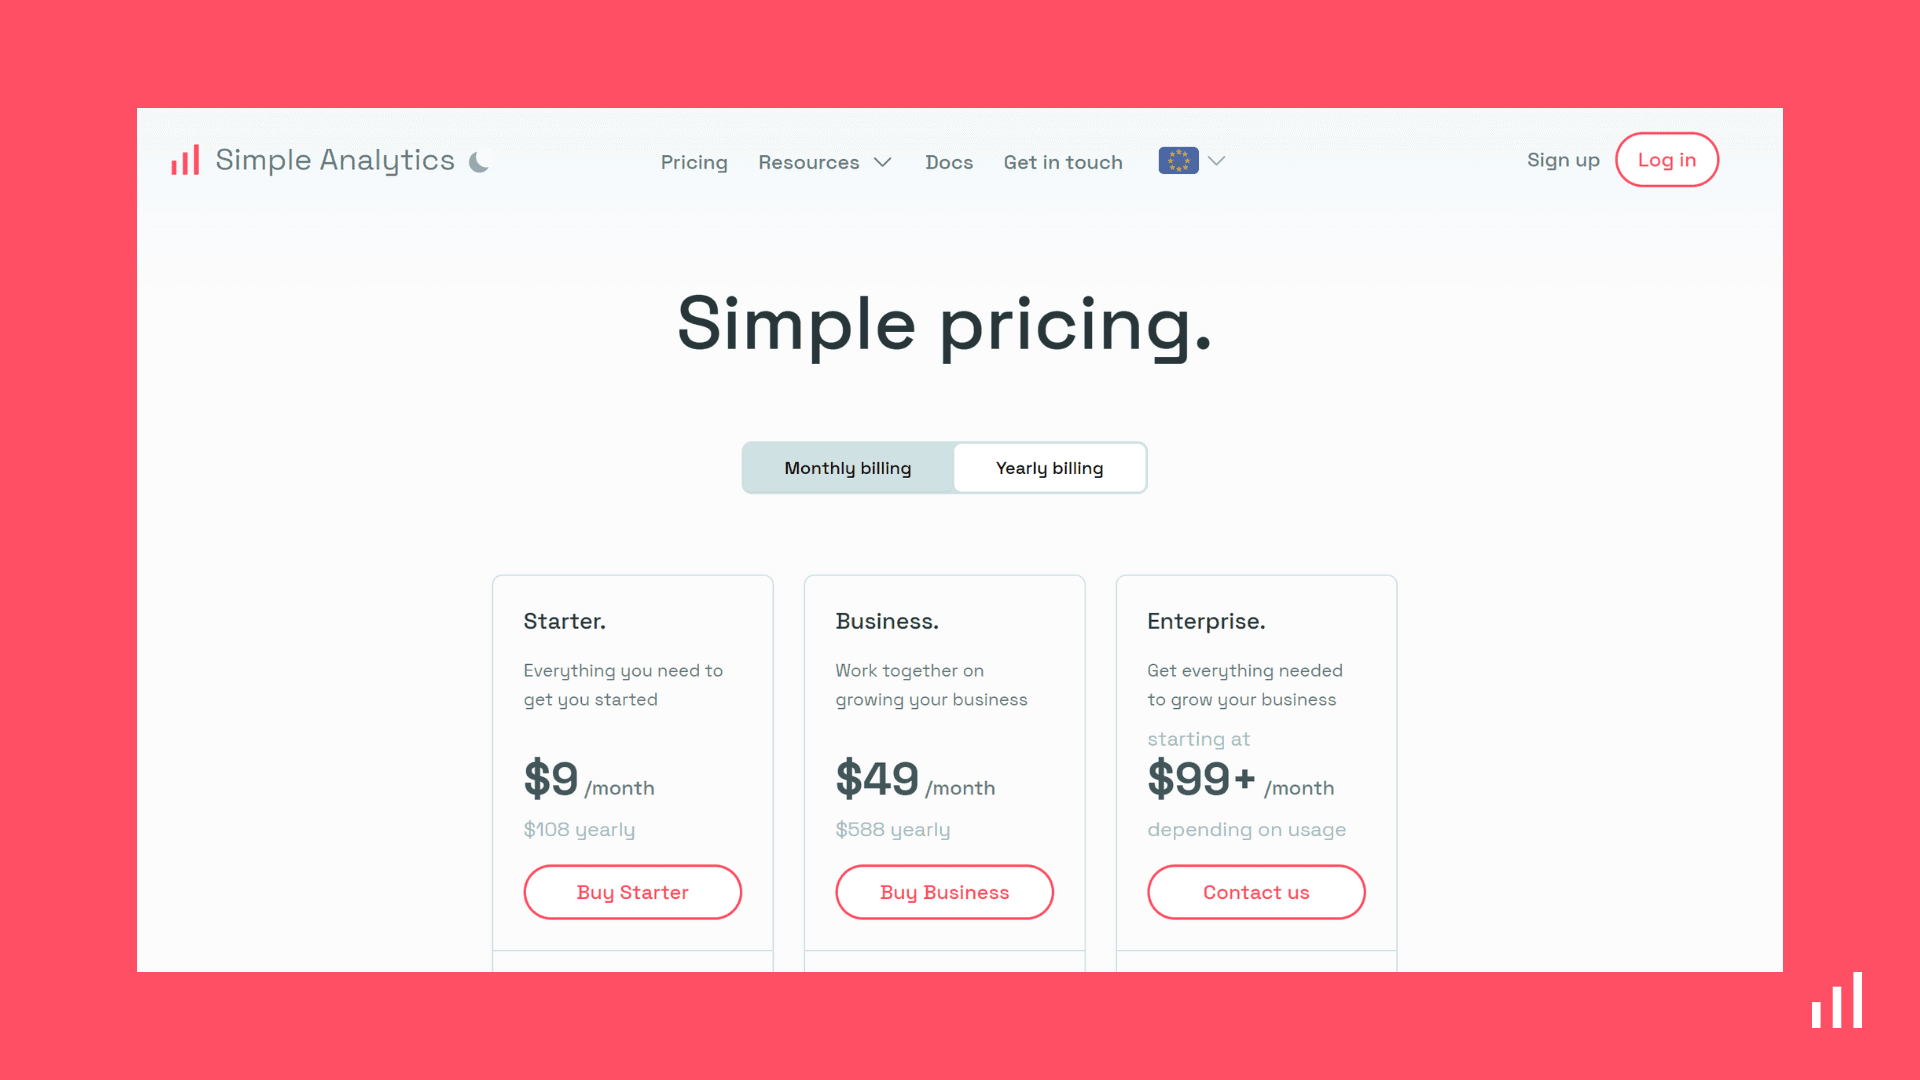Viewport: 1920px width, 1080px height.
Task: Select the Docs navigation tab
Action: pyautogui.click(x=949, y=161)
